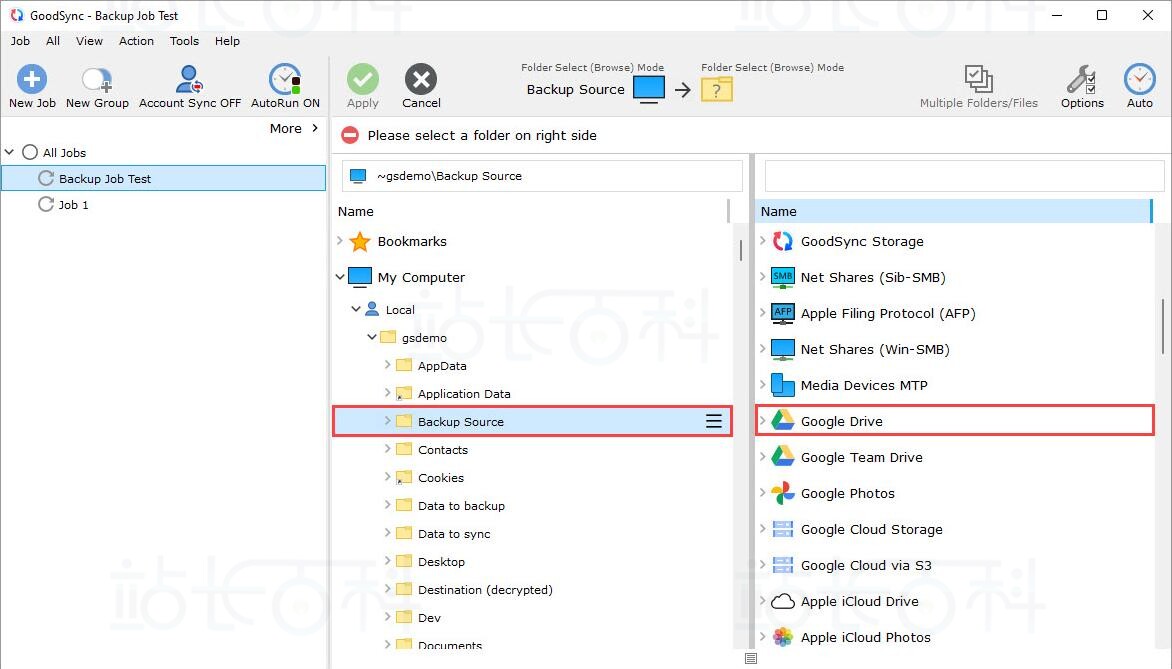1172x669 pixels.
Task: Select the All Jobs radio circle
Action: 30,152
